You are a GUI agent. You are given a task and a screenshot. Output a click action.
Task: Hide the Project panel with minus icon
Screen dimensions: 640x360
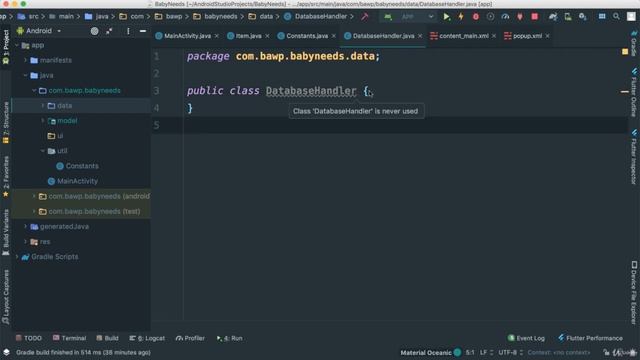(x=143, y=31)
